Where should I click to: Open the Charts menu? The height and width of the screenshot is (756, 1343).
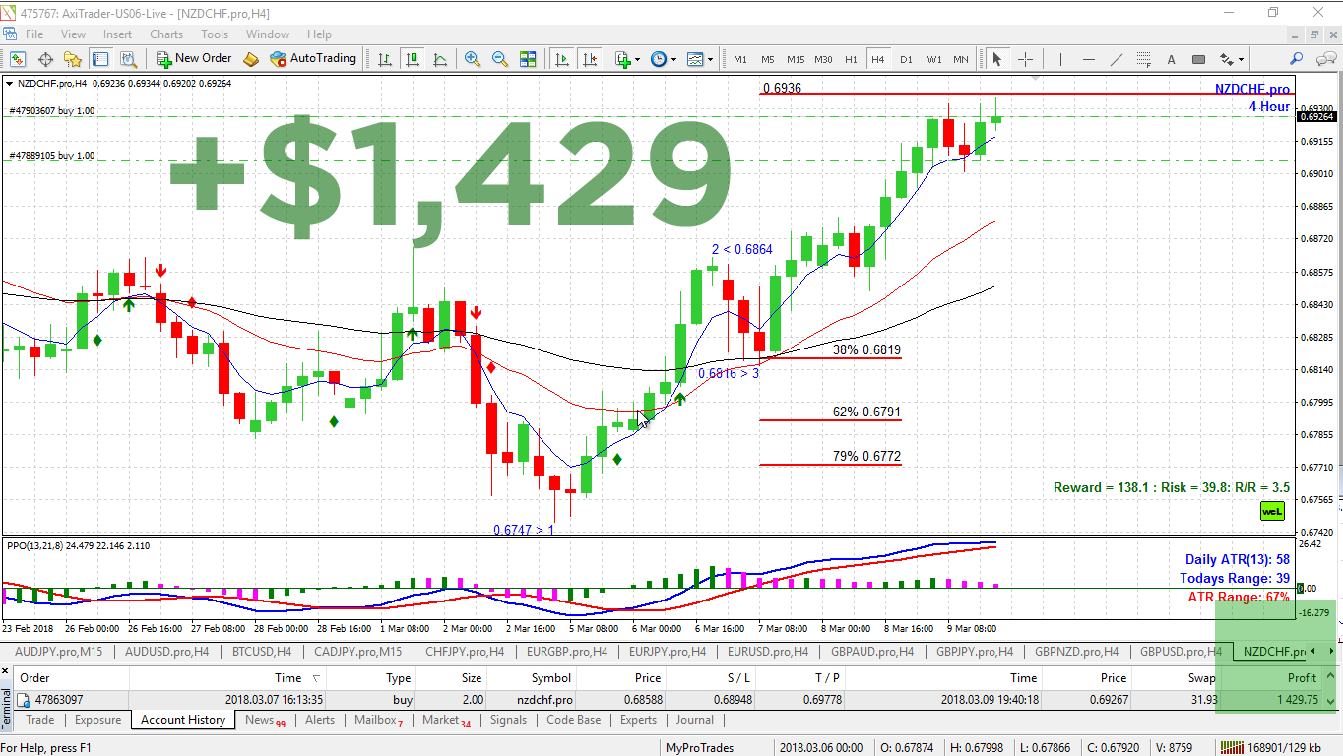(167, 34)
